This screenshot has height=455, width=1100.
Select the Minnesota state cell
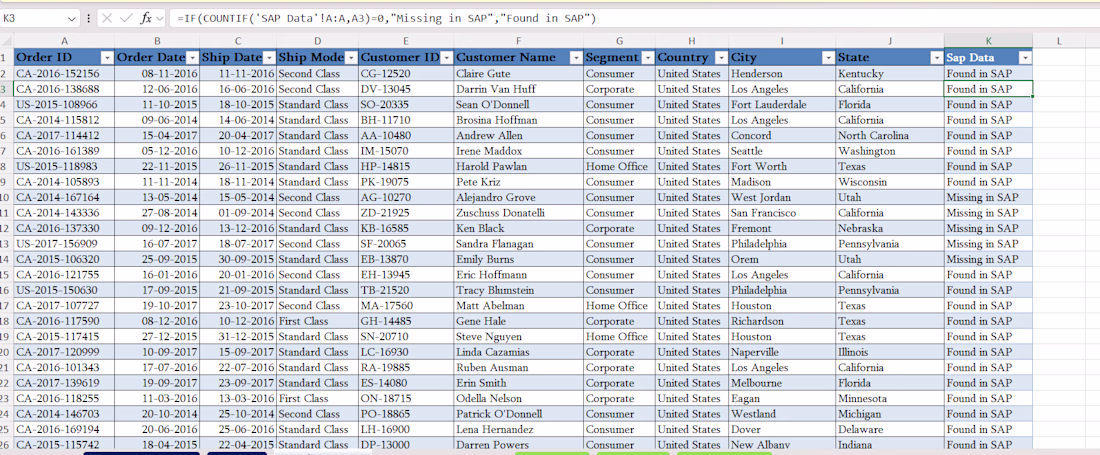890,398
